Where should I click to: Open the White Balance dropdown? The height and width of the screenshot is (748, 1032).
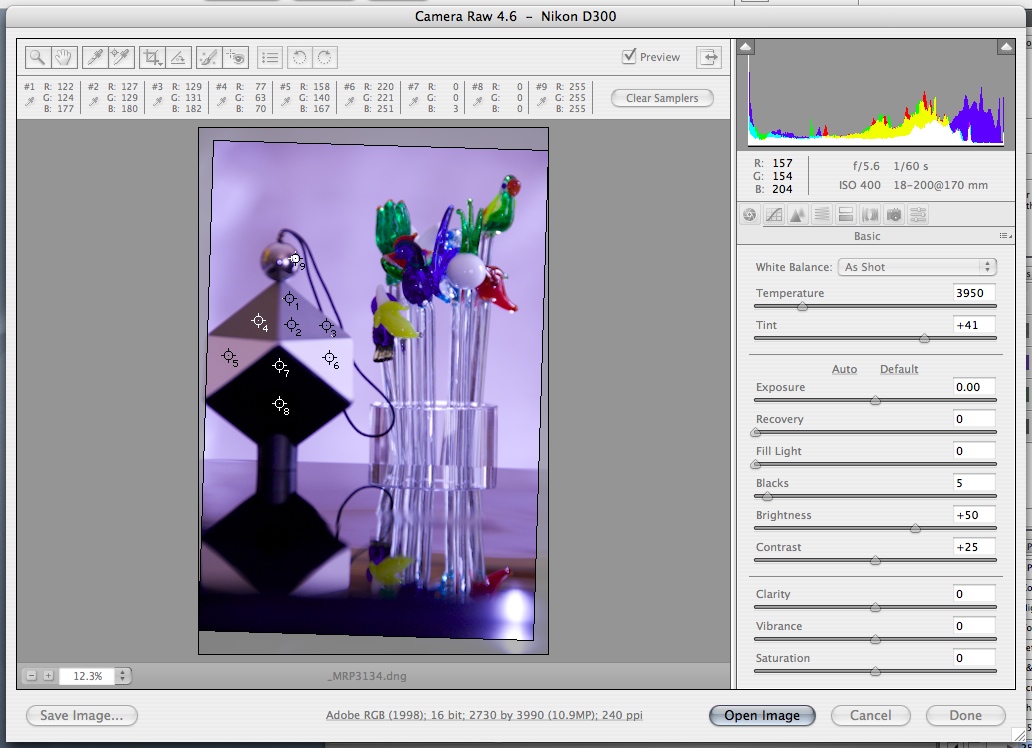click(x=918, y=267)
